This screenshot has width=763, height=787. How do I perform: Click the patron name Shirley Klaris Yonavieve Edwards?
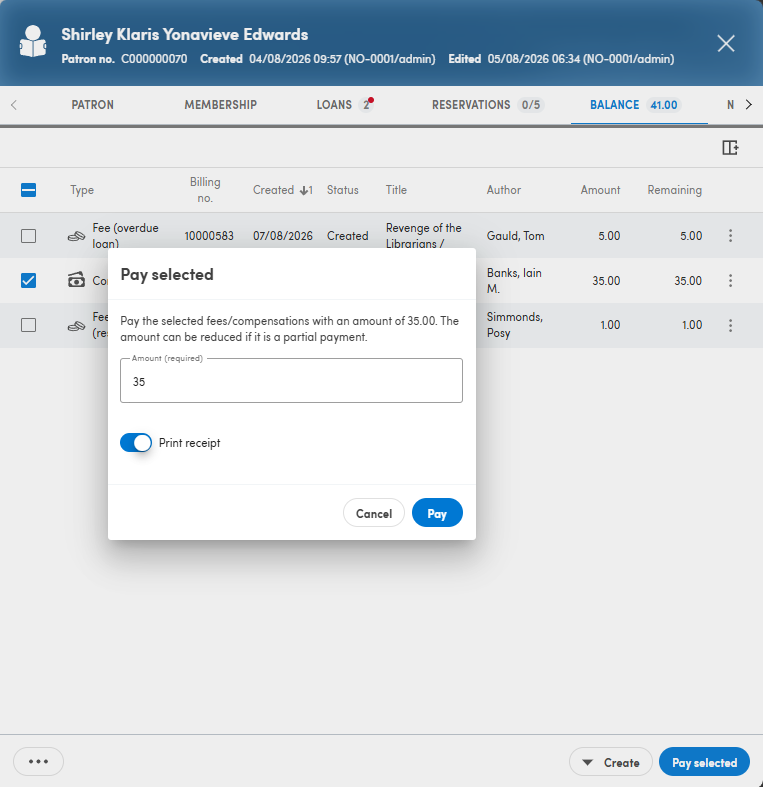click(x=185, y=35)
